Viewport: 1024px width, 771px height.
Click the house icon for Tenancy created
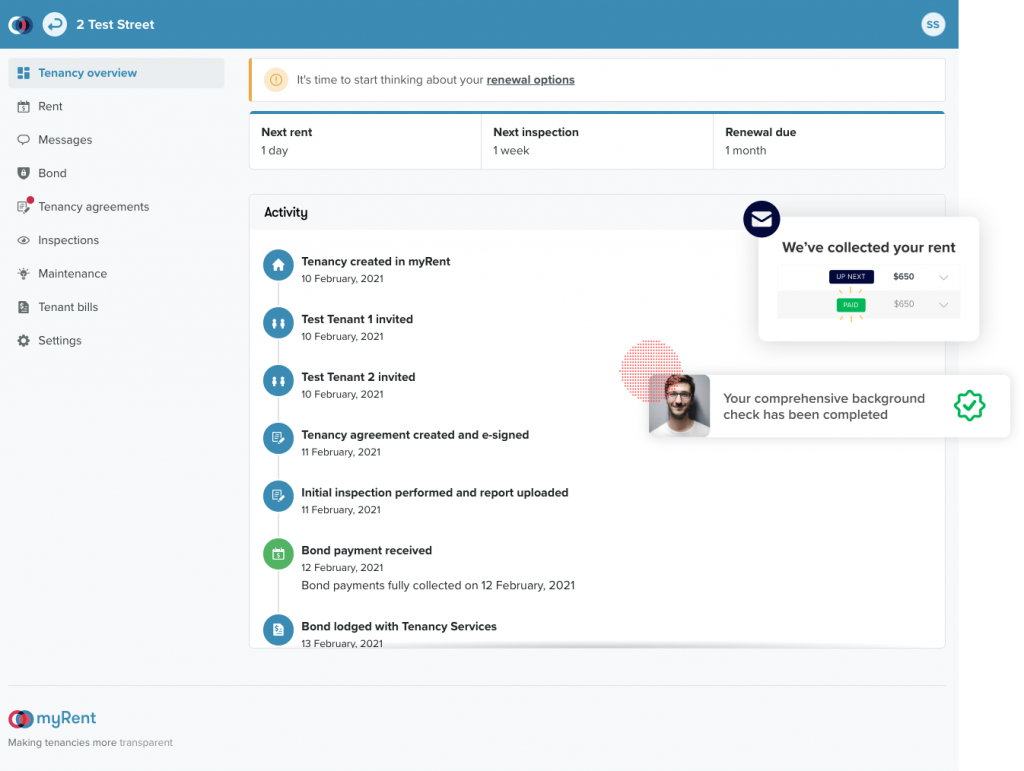[277, 265]
